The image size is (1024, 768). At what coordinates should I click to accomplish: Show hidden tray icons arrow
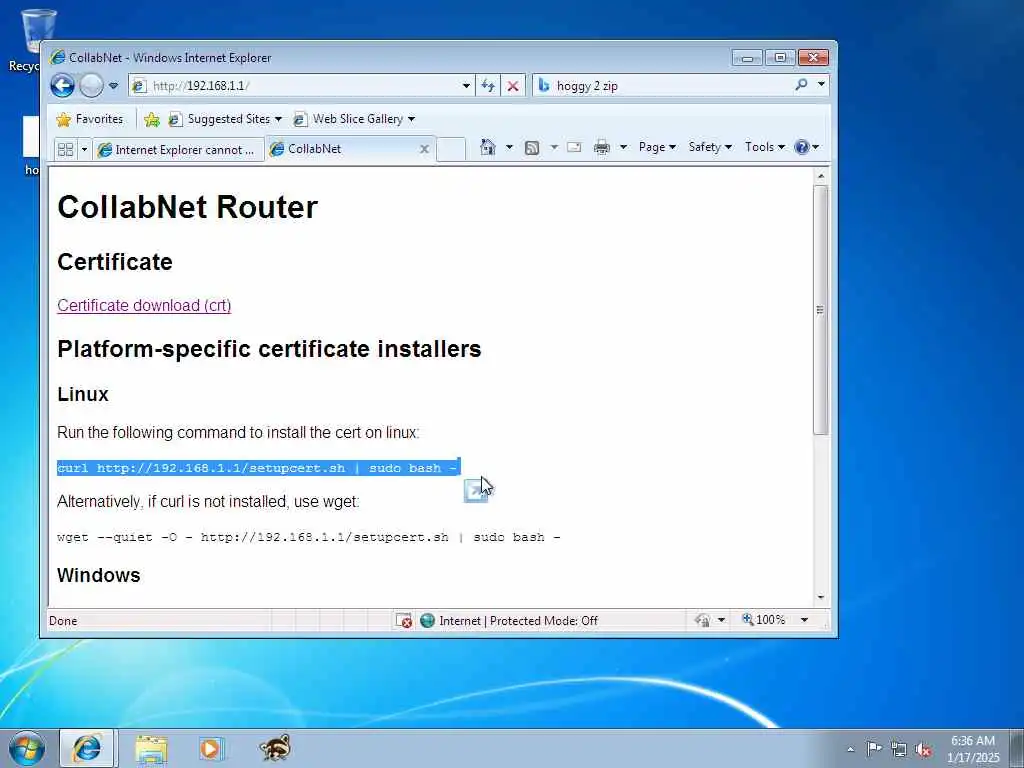click(x=850, y=749)
